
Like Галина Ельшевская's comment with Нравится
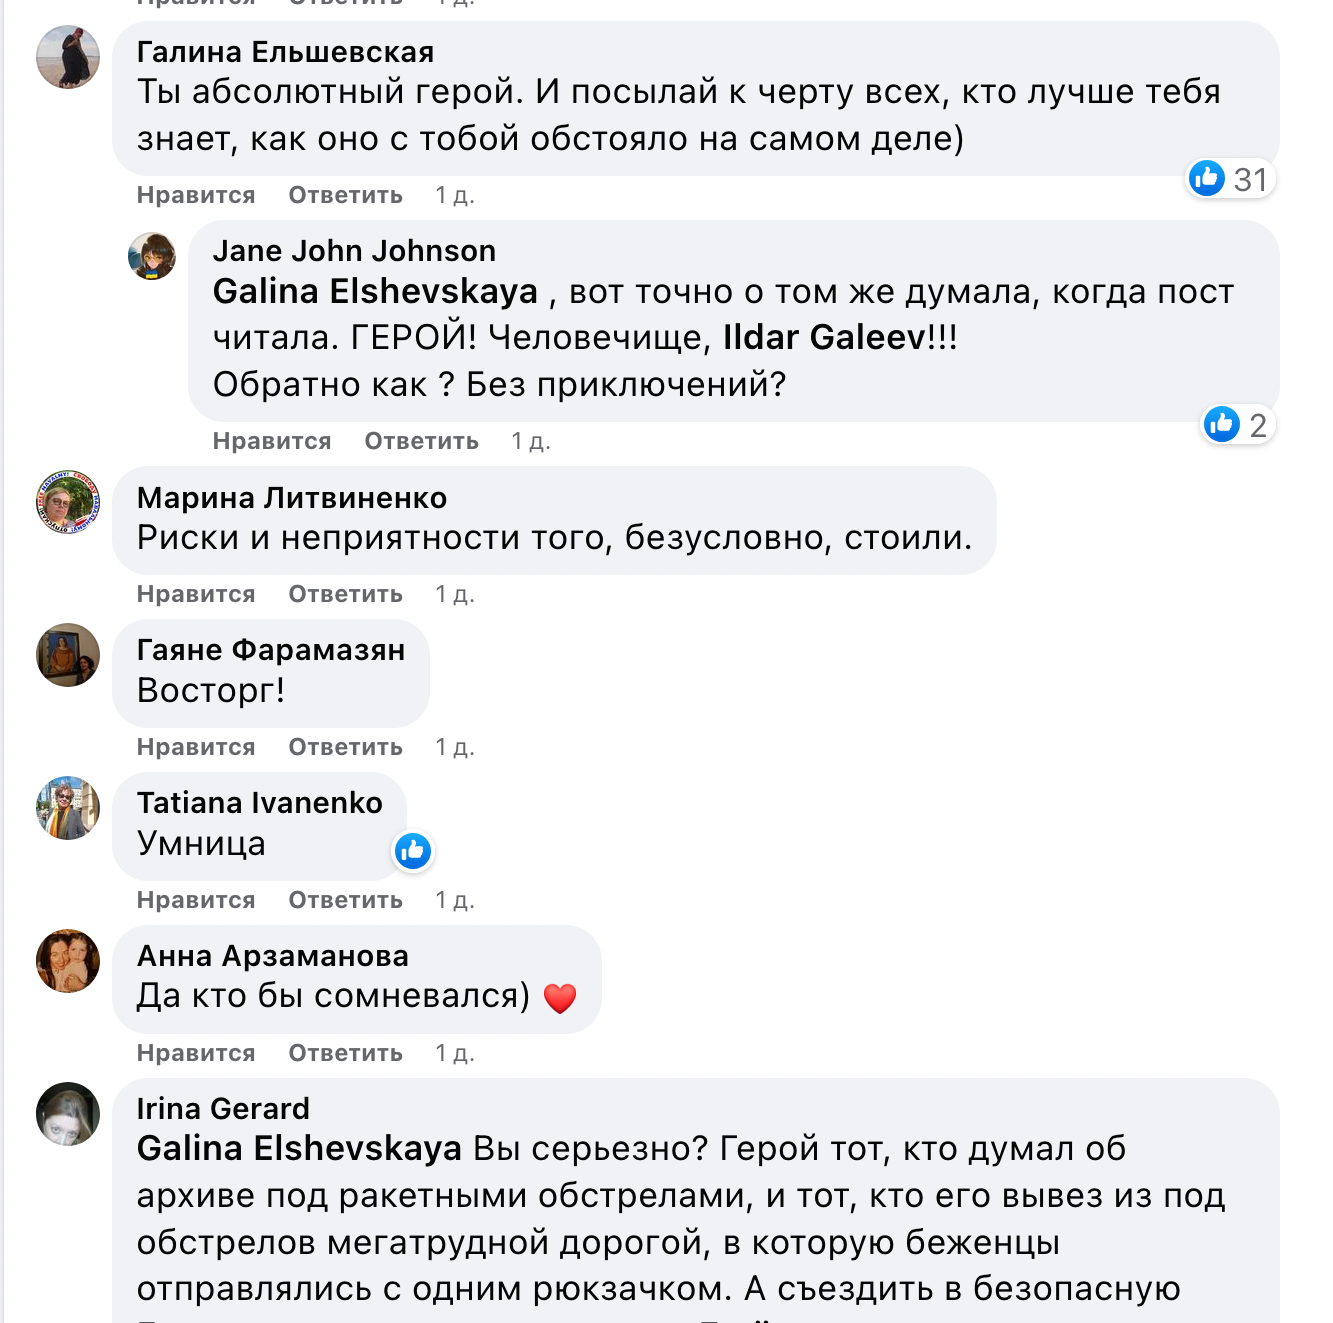coord(196,195)
